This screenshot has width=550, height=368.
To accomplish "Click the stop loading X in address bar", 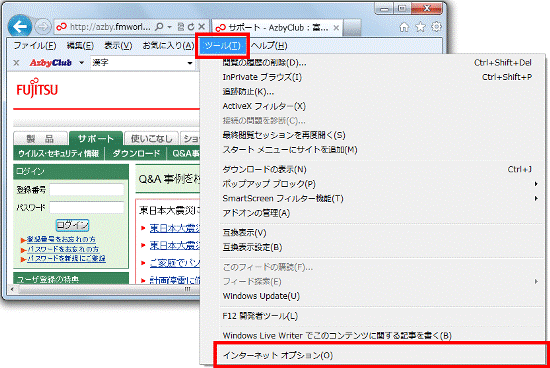I will (202, 27).
